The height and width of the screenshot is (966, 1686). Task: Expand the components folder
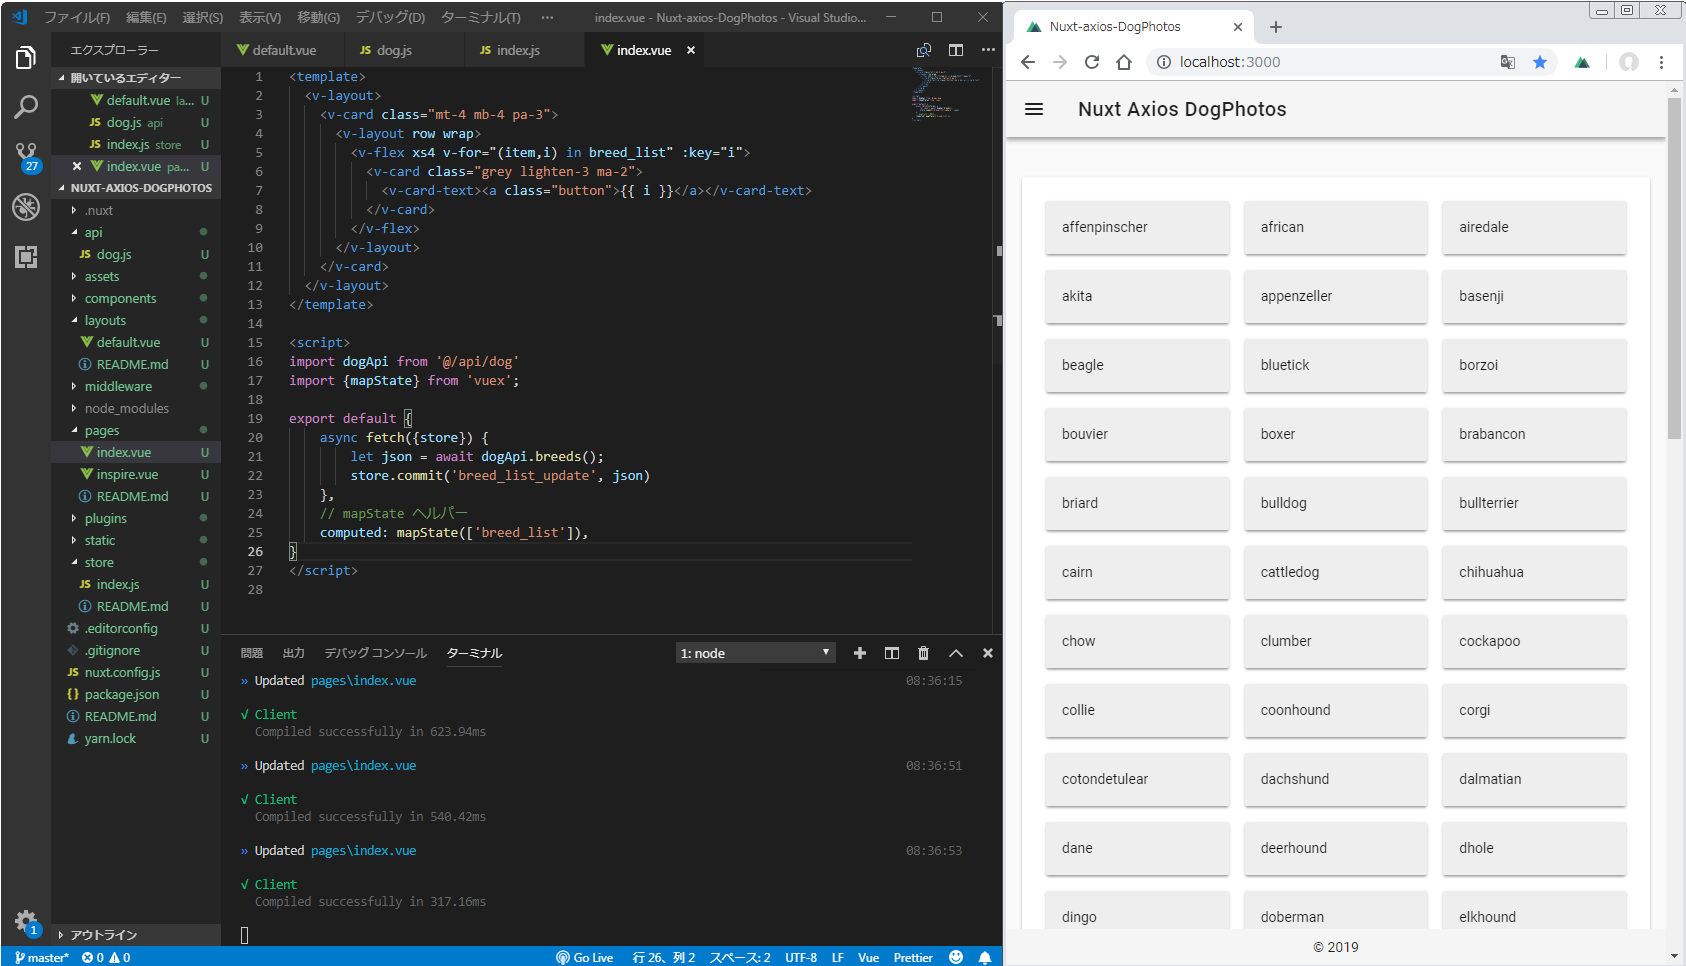coord(120,298)
